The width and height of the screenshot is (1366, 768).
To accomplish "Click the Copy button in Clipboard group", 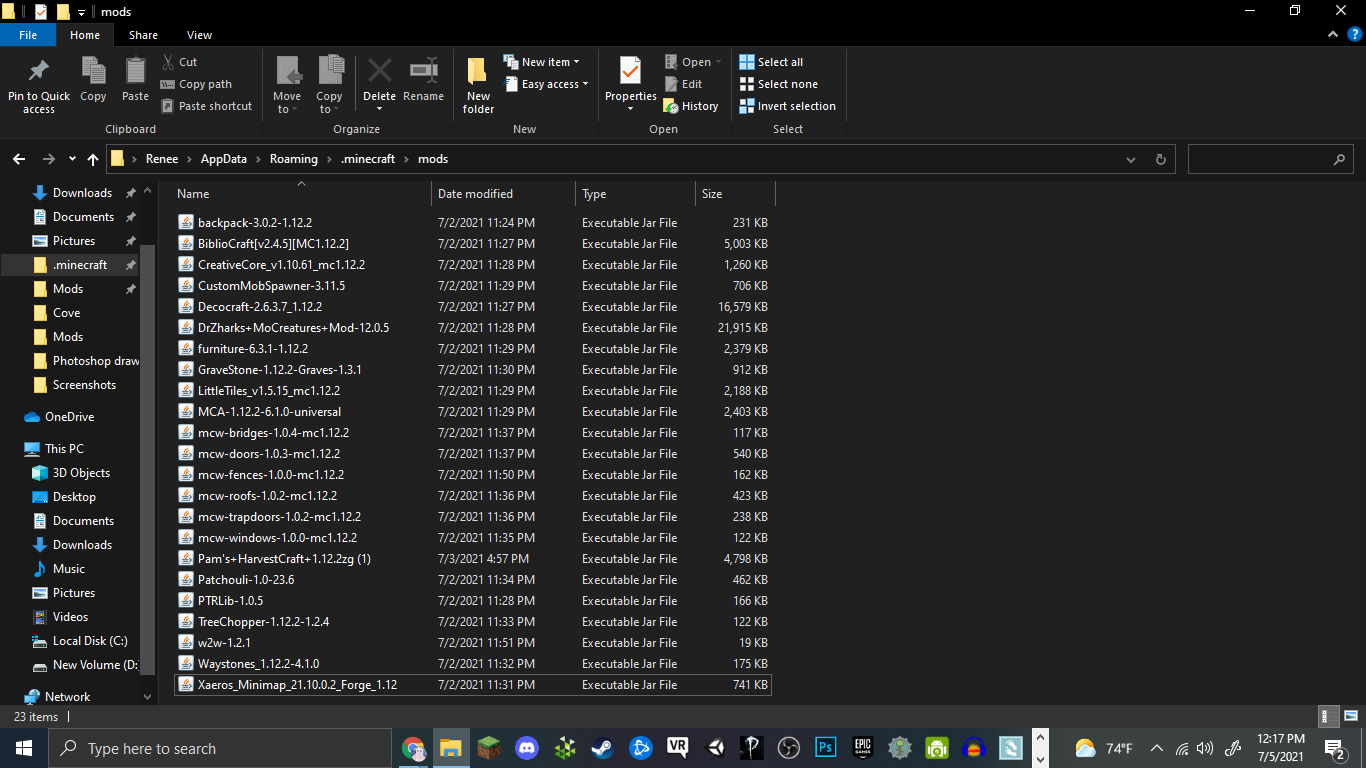I will click(93, 80).
